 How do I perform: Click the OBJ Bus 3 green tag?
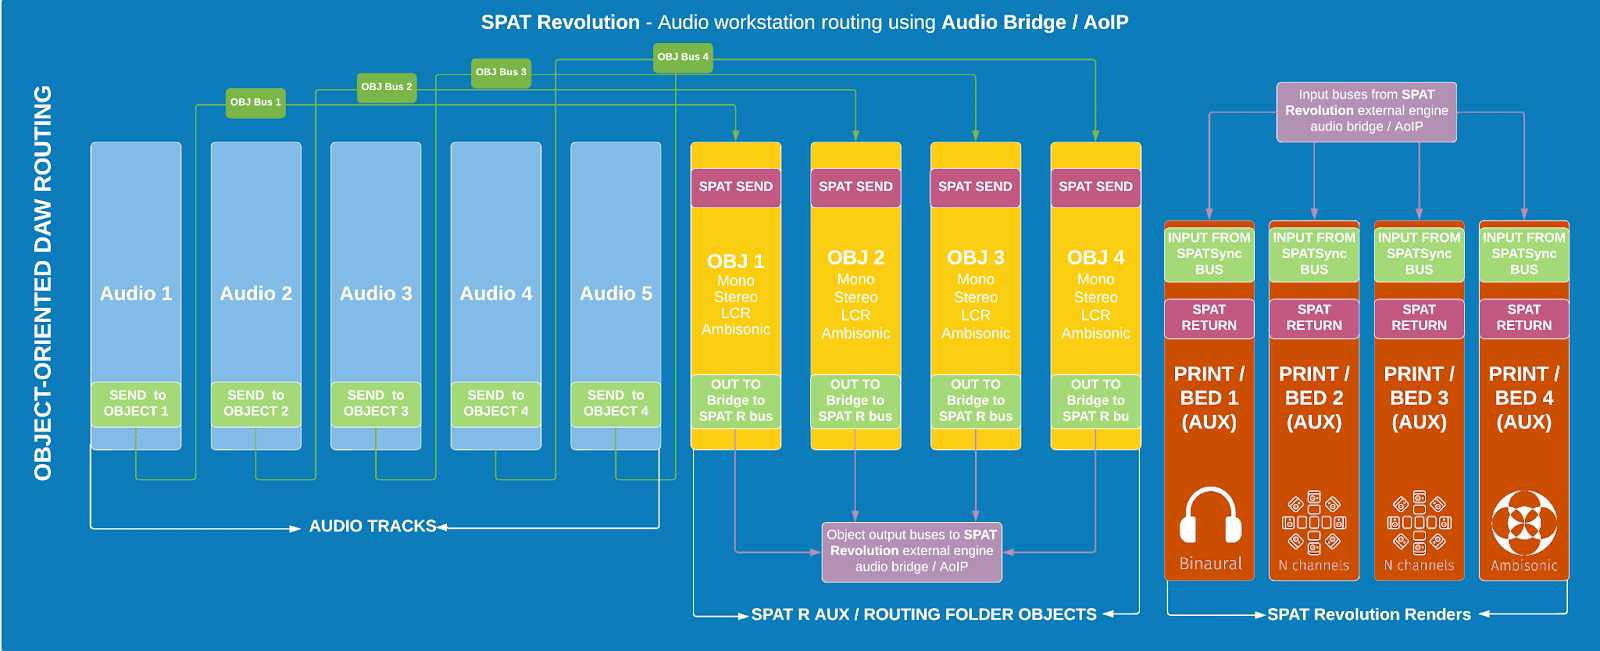(500, 72)
